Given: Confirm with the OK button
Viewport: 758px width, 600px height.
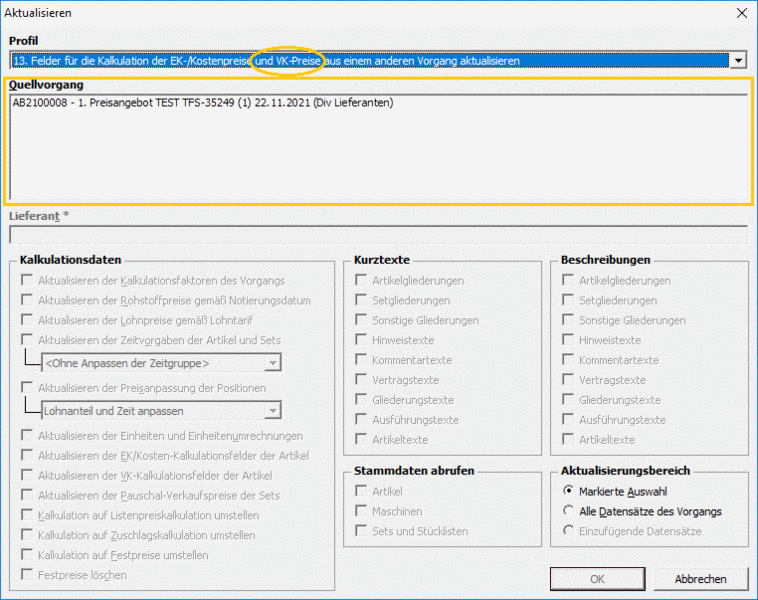Looking at the screenshot, I should tap(598, 579).
